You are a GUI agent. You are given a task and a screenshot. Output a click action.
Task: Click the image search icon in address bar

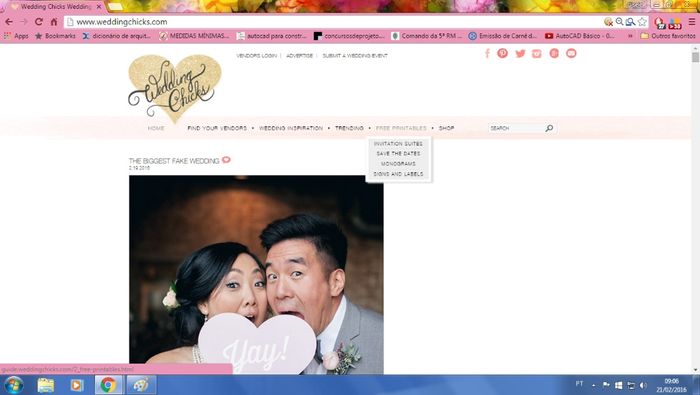[x=630, y=21]
